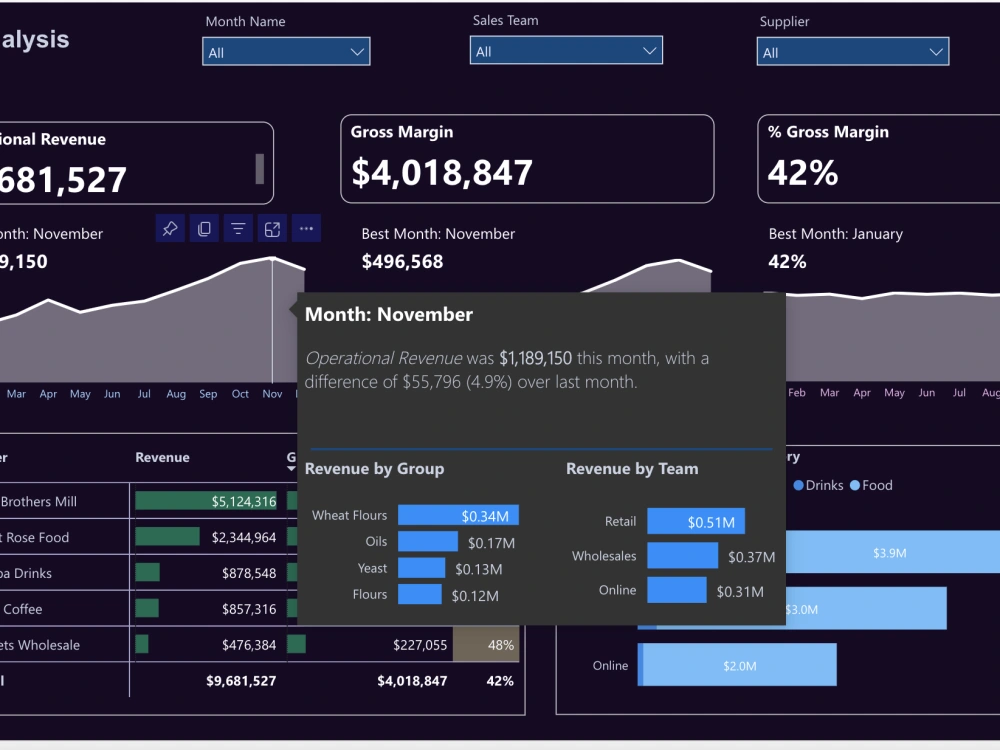The image size is (1000, 750).
Task: Open more options ellipsis on revenue chart
Action: [306, 228]
